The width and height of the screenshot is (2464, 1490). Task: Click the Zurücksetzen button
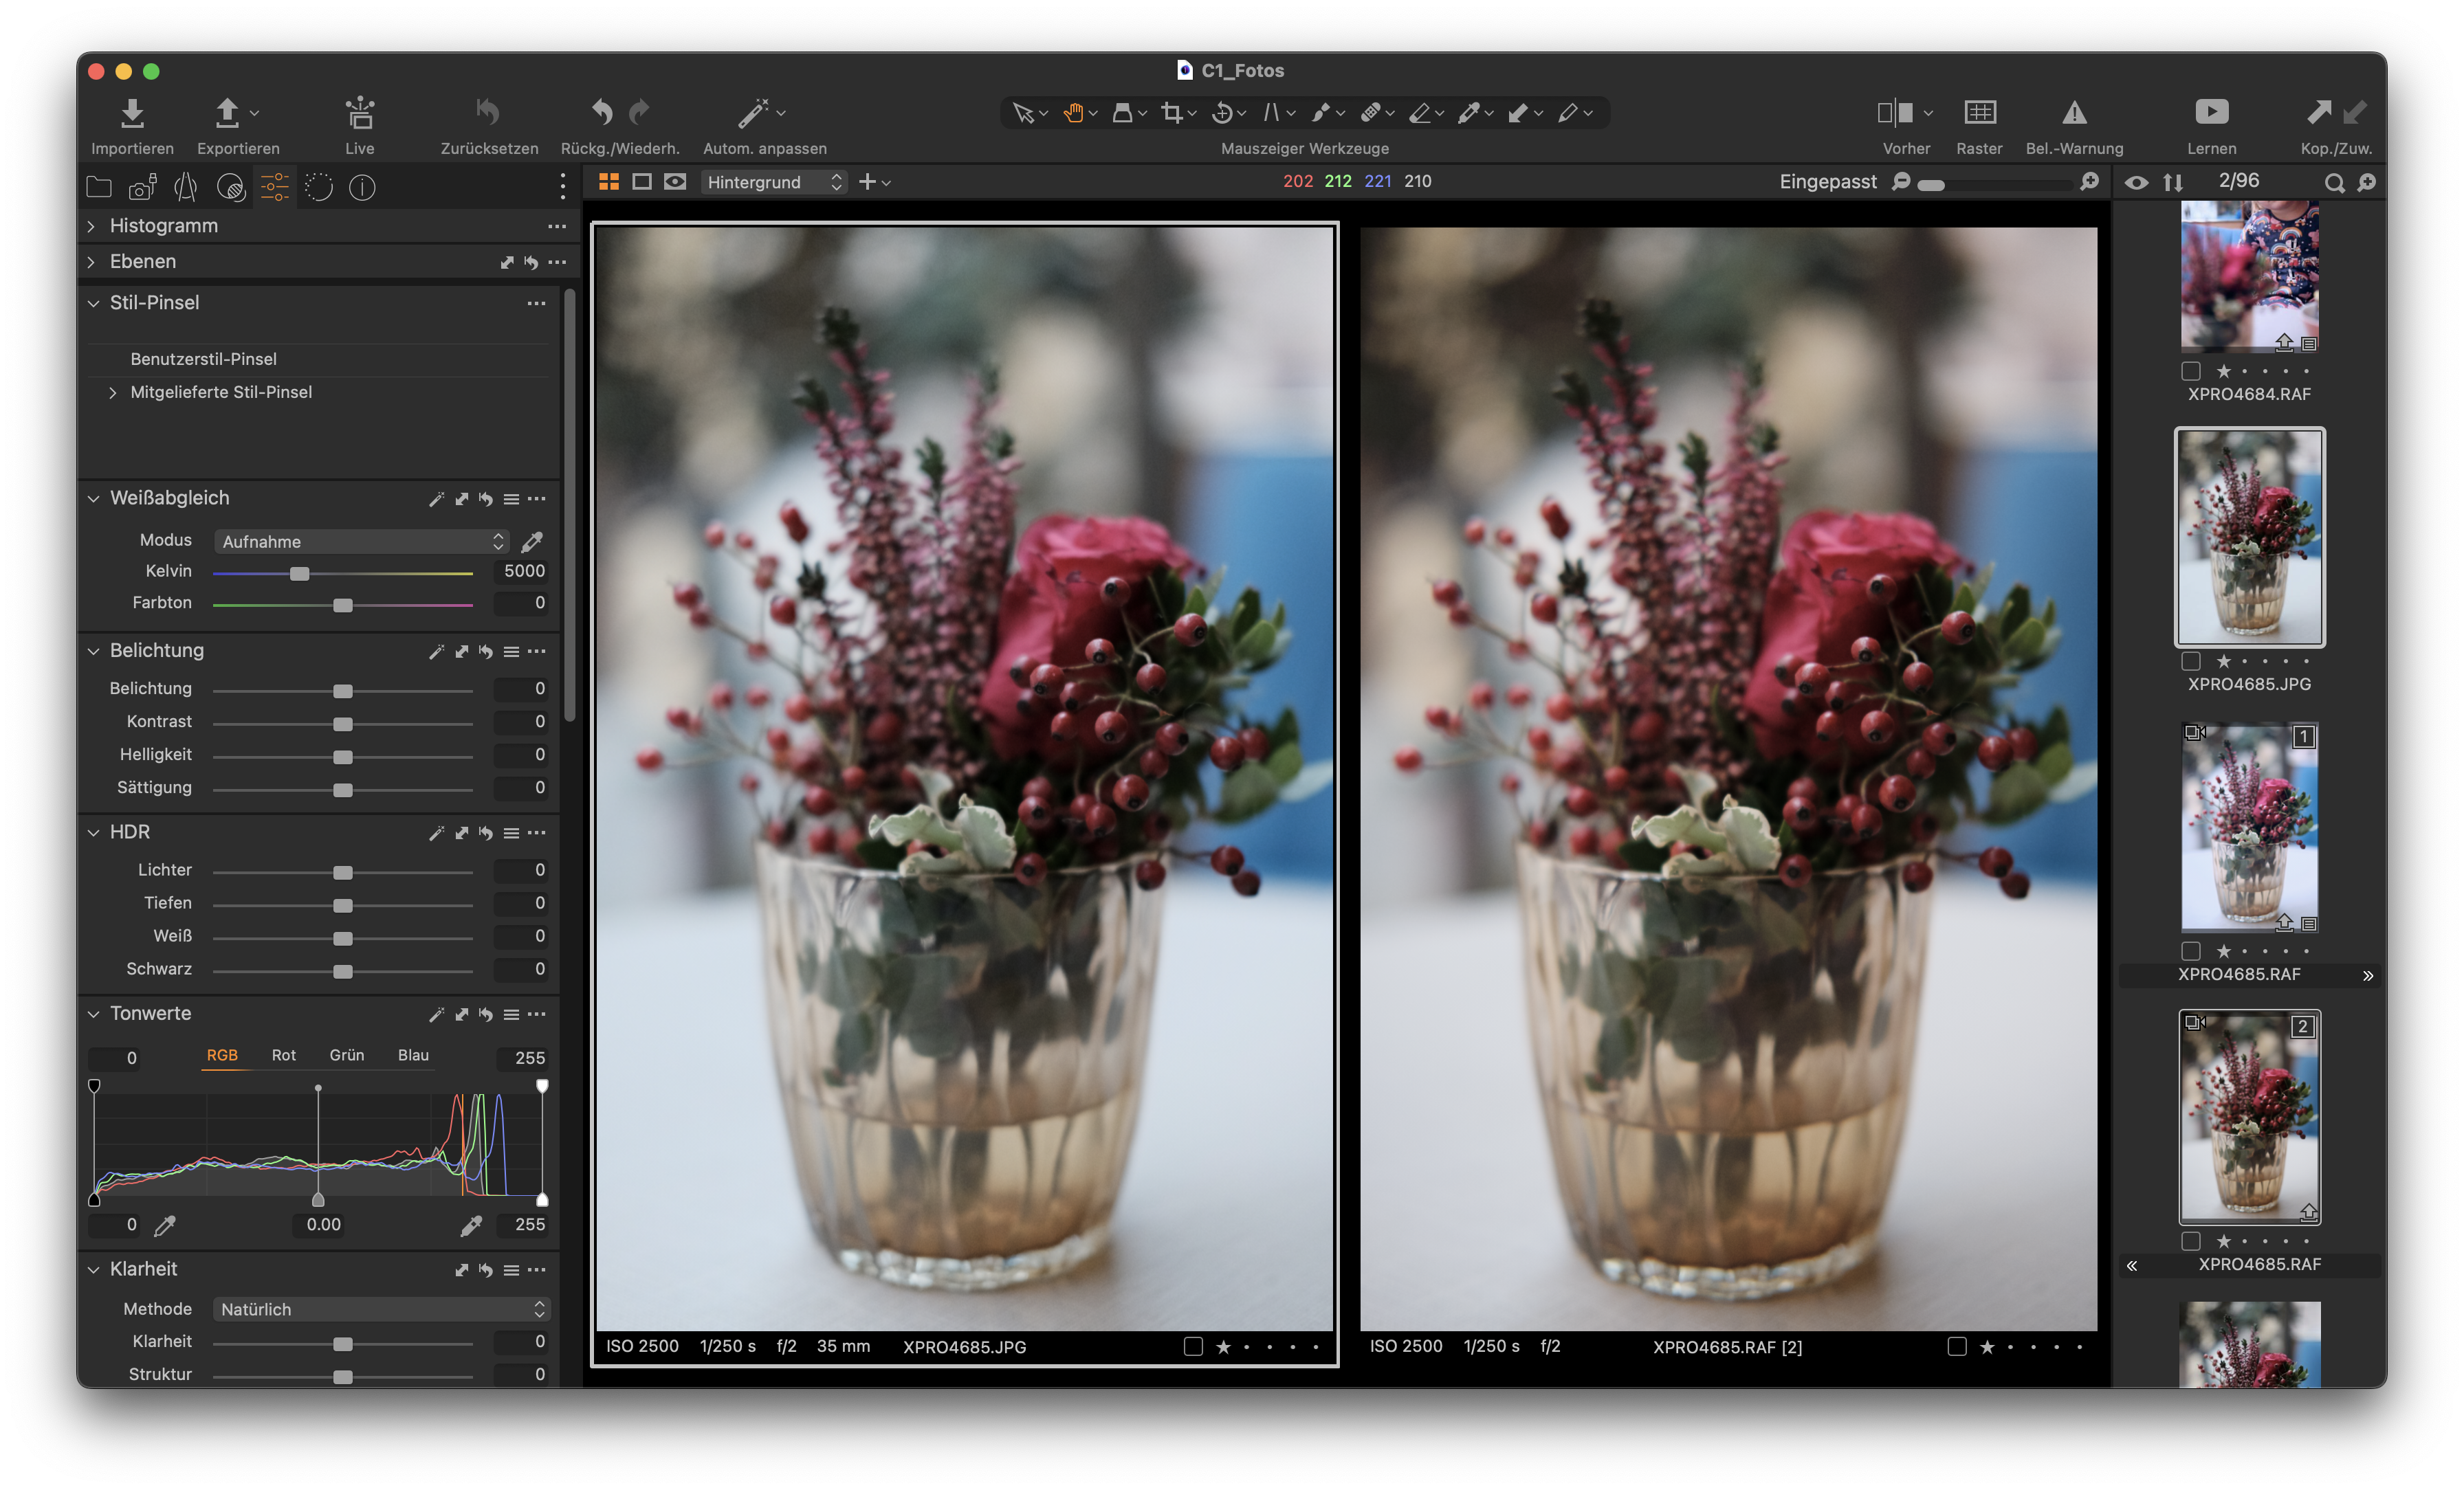[x=488, y=113]
